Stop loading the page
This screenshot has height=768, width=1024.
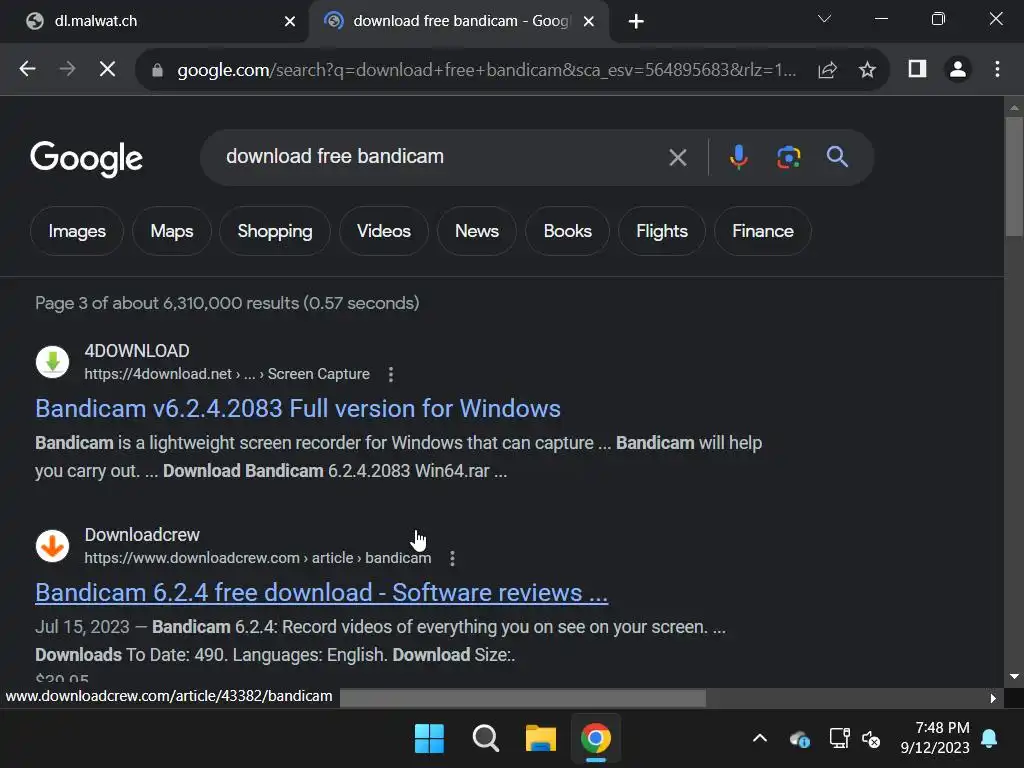[107, 69]
